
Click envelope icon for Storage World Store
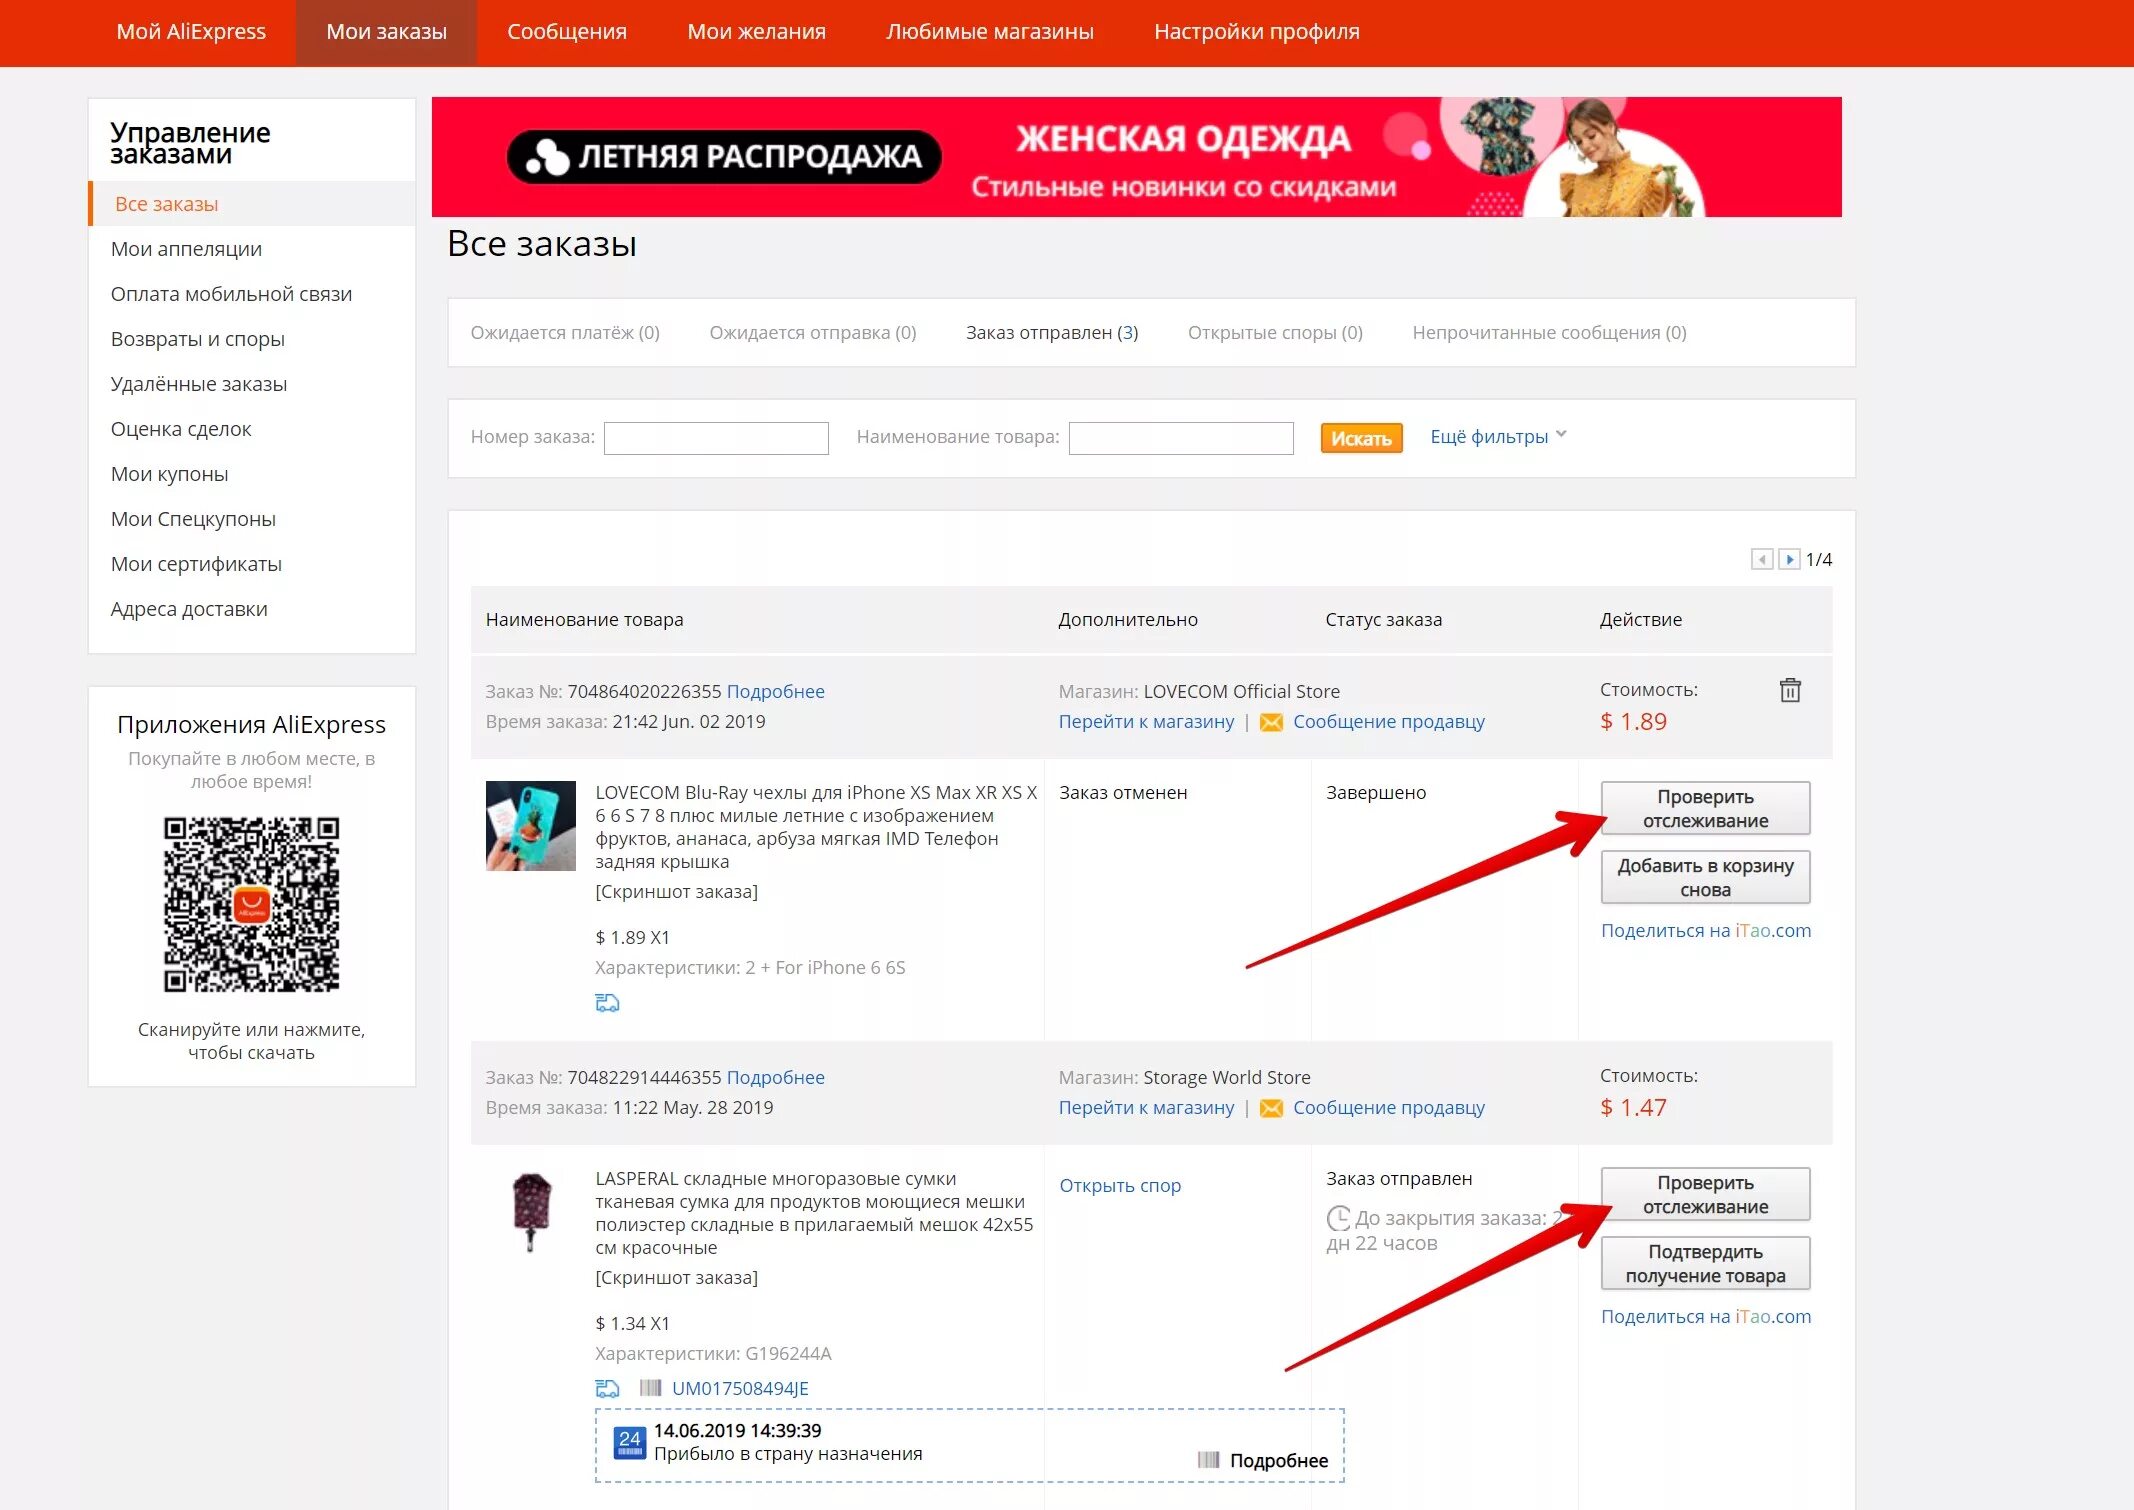[1271, 1108]
